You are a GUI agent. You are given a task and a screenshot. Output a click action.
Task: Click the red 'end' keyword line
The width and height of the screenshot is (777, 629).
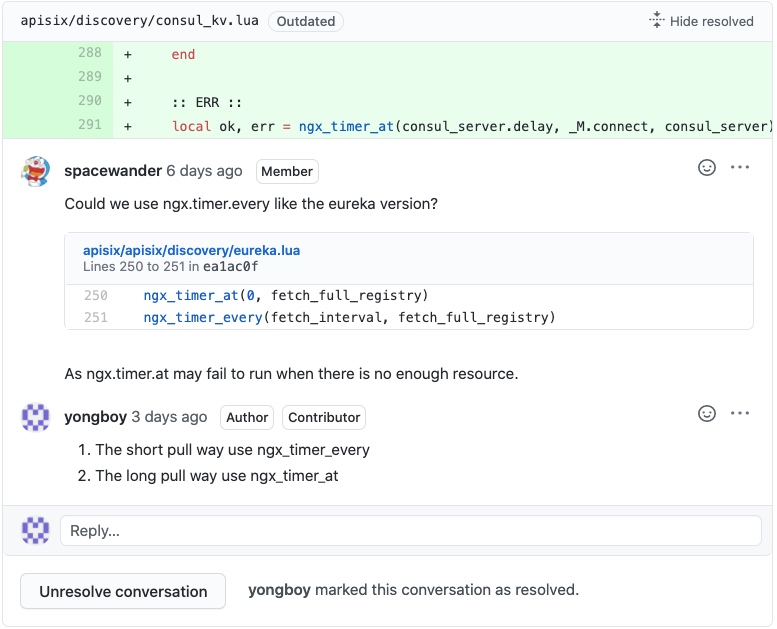click(x=183, y=55)
